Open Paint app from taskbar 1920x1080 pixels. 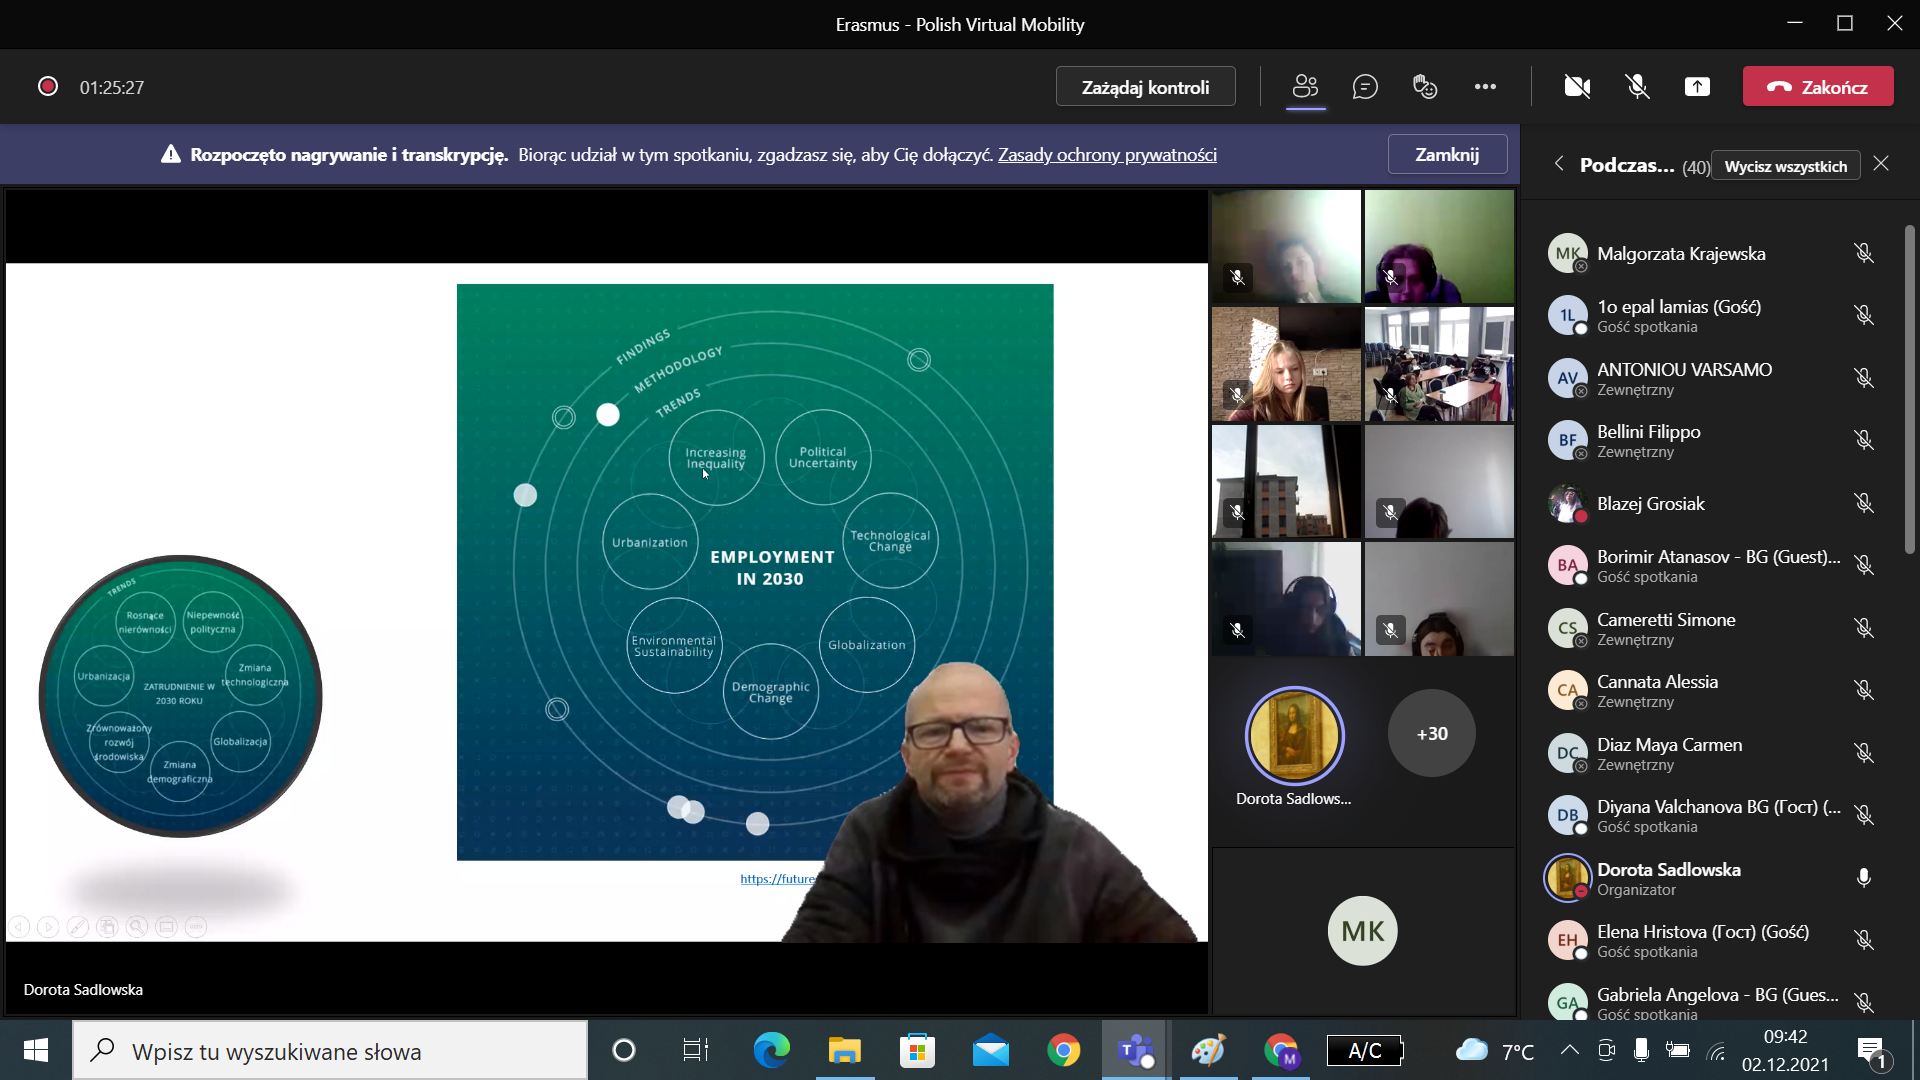point(1208,1050)
